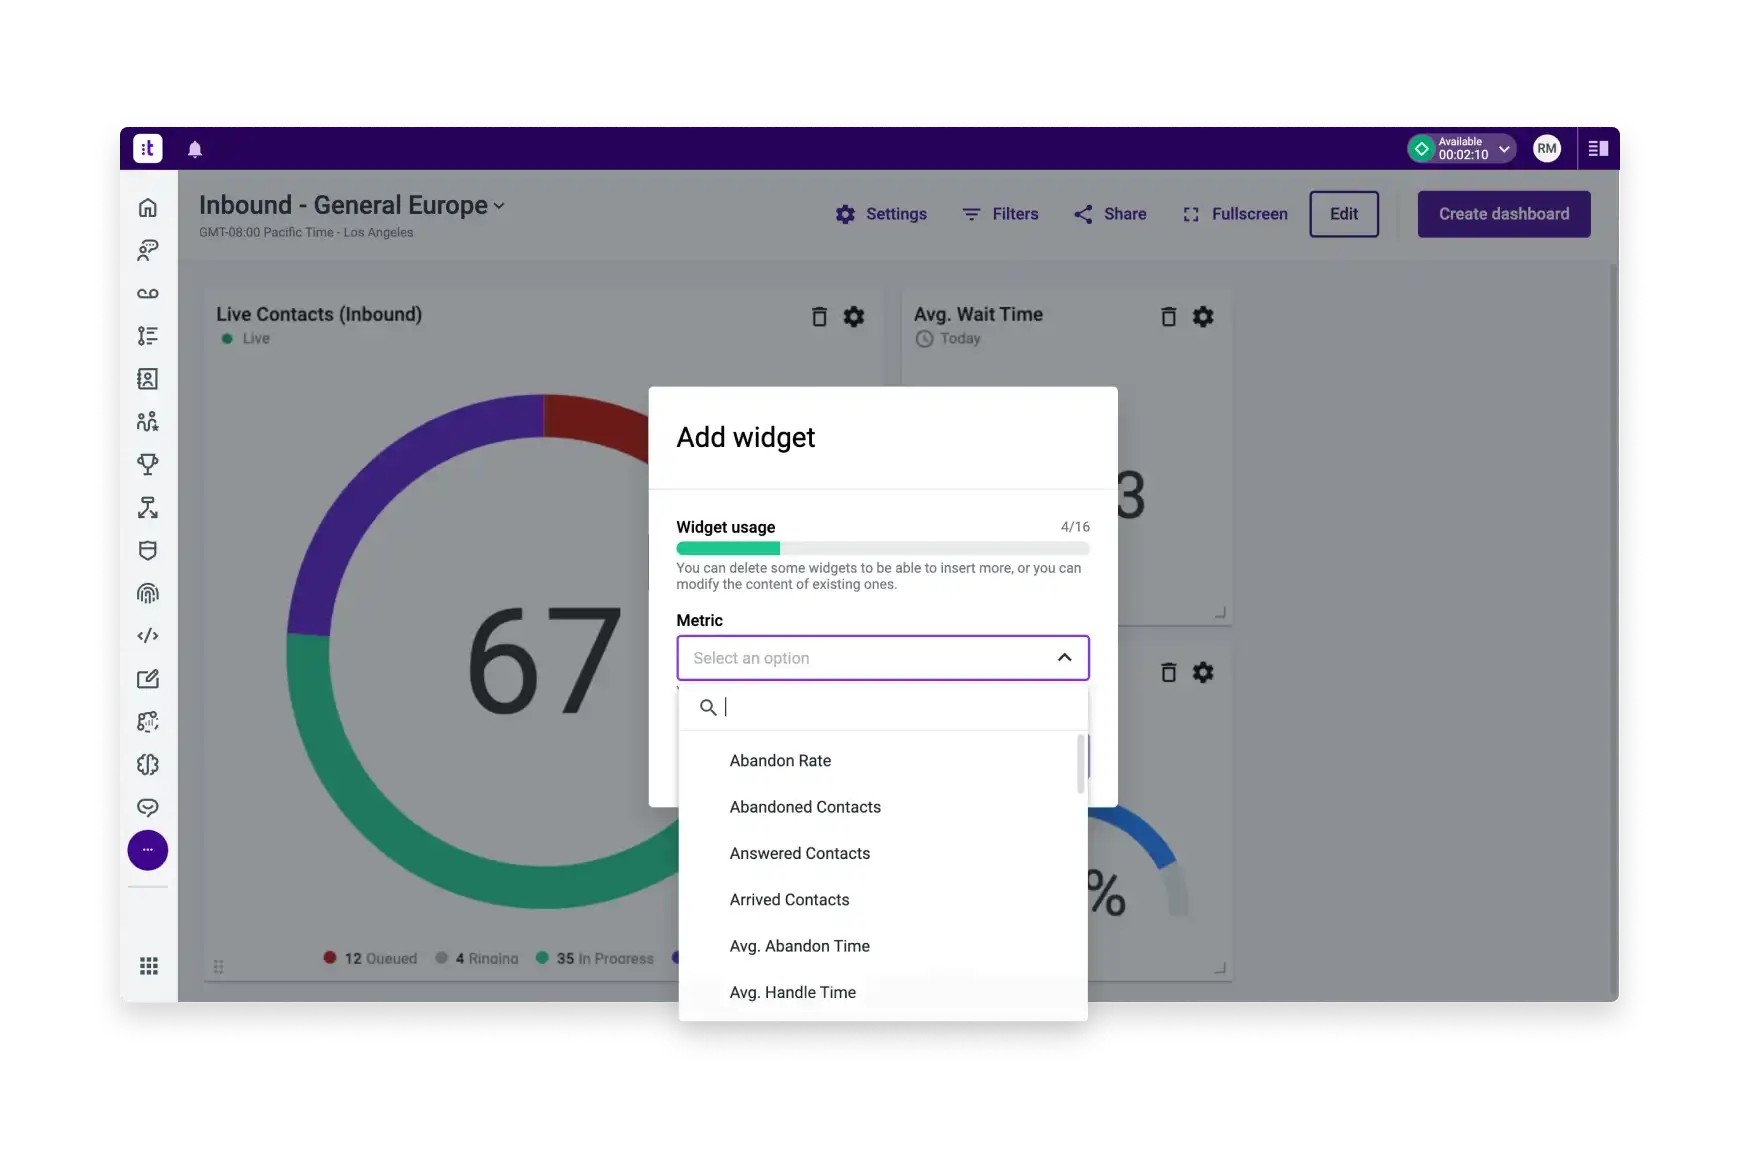This screenshot has height=1160, width=1740.
Task: Toggle the right side panel icon
Action: pyautogui.click(x=1598, y=149)
